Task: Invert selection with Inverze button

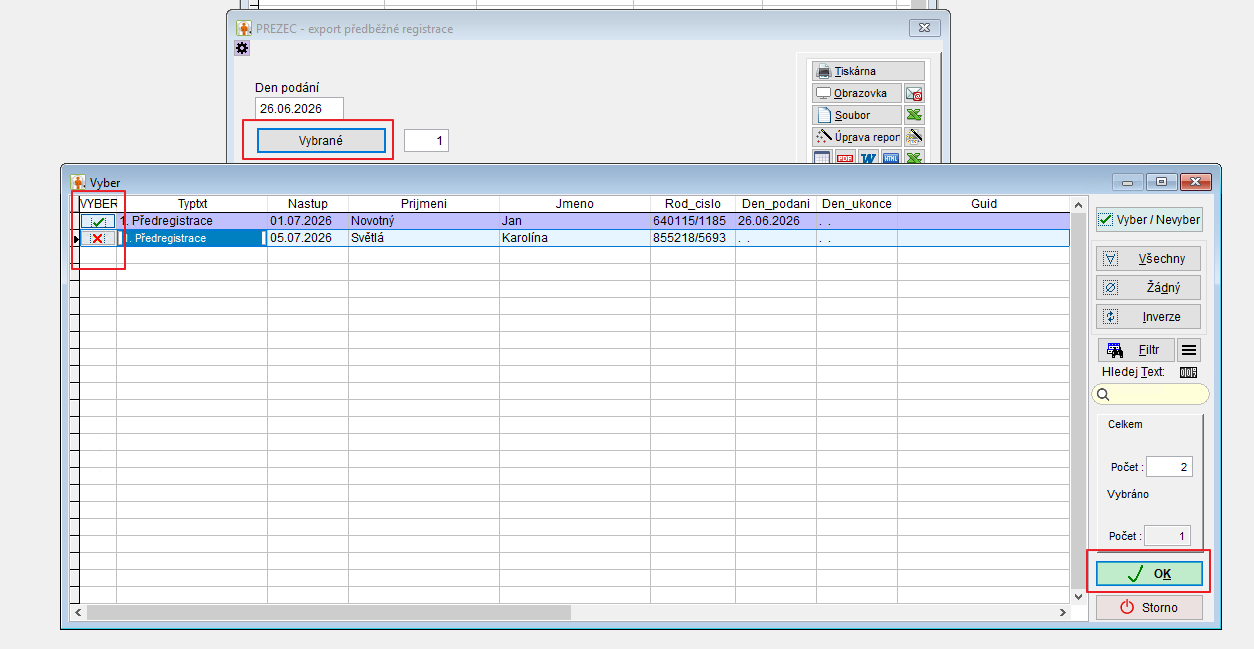Action: [x=1149, y=316]
